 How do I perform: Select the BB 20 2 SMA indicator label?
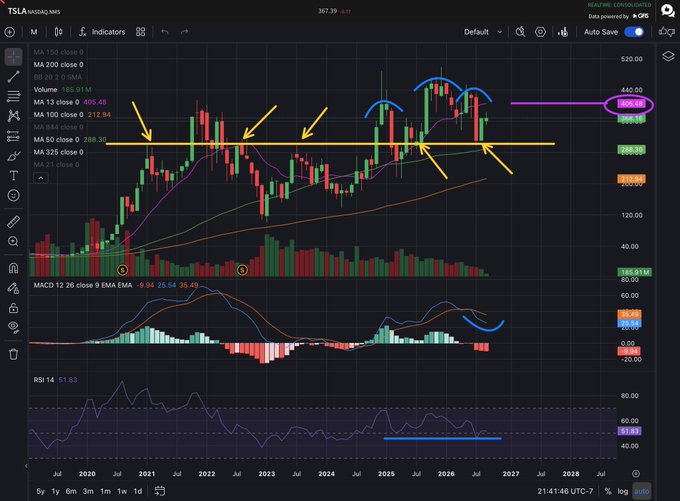point(57,77)
